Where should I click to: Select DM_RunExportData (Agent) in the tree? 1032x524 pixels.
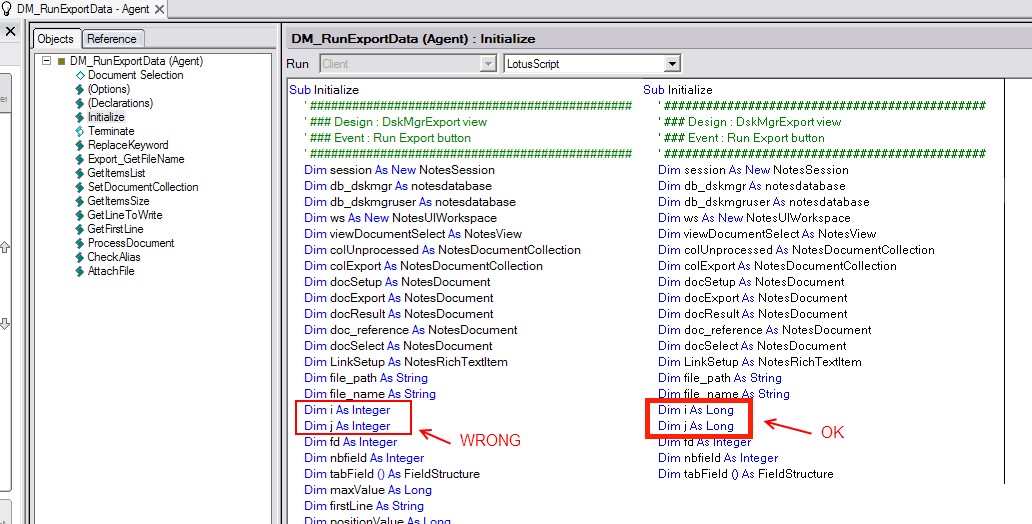point(136,61)
